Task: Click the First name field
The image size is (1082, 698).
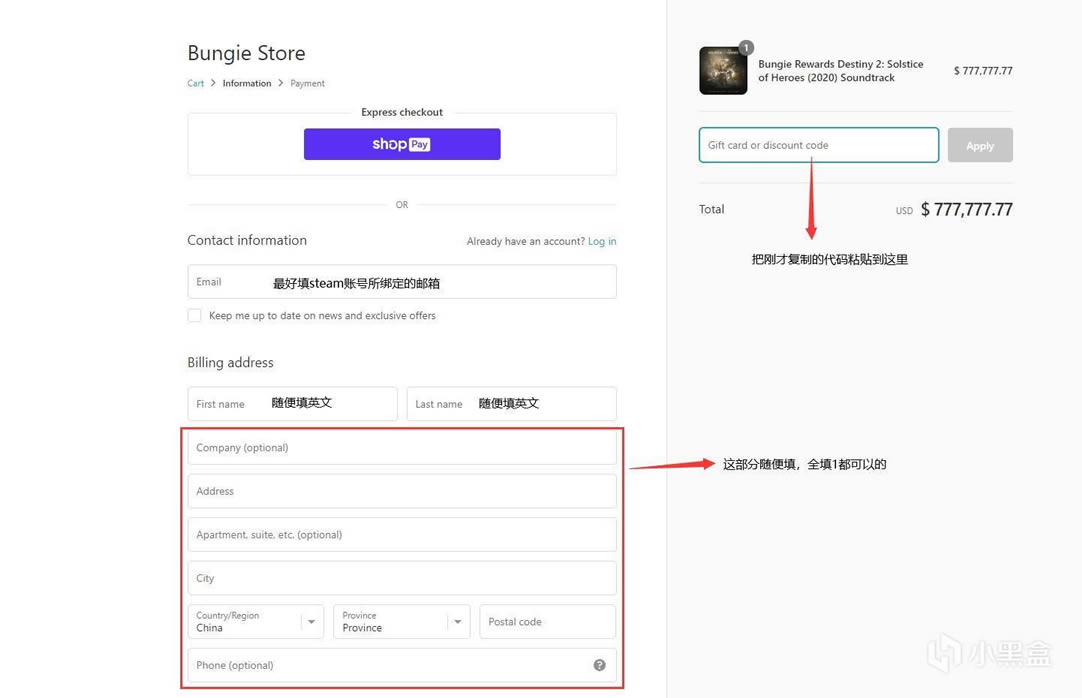Action: point(292,404)
